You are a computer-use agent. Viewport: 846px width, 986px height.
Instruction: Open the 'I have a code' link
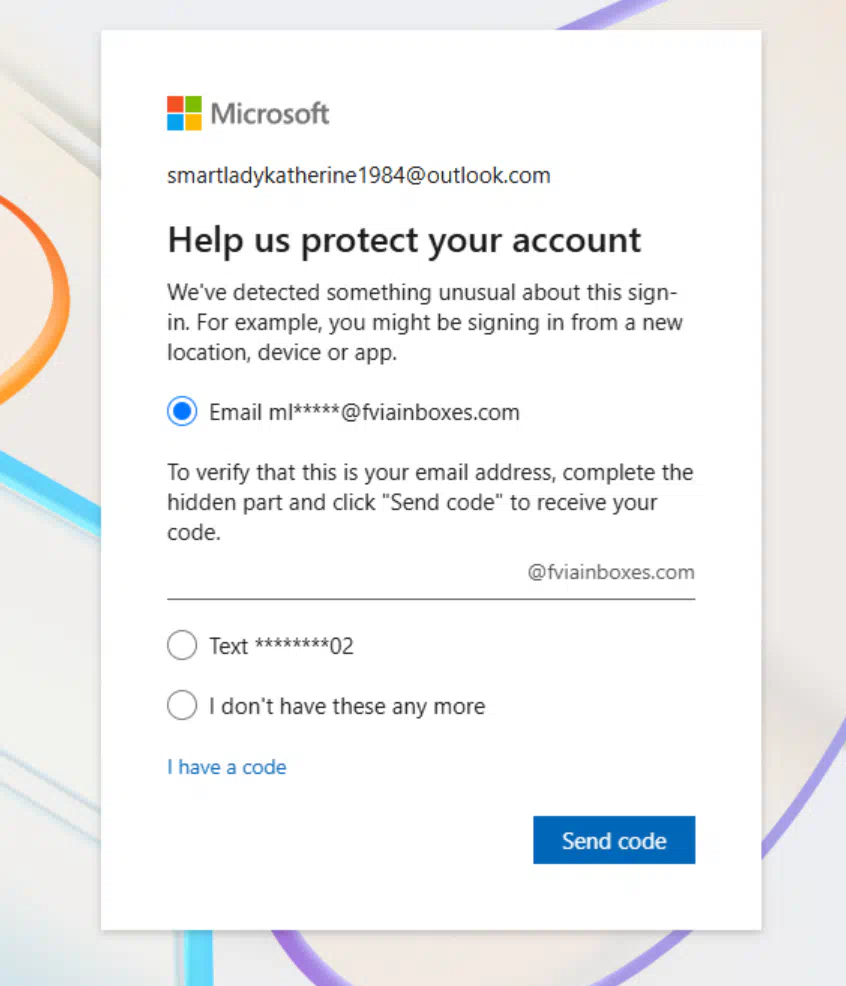[x=226, y=767]
